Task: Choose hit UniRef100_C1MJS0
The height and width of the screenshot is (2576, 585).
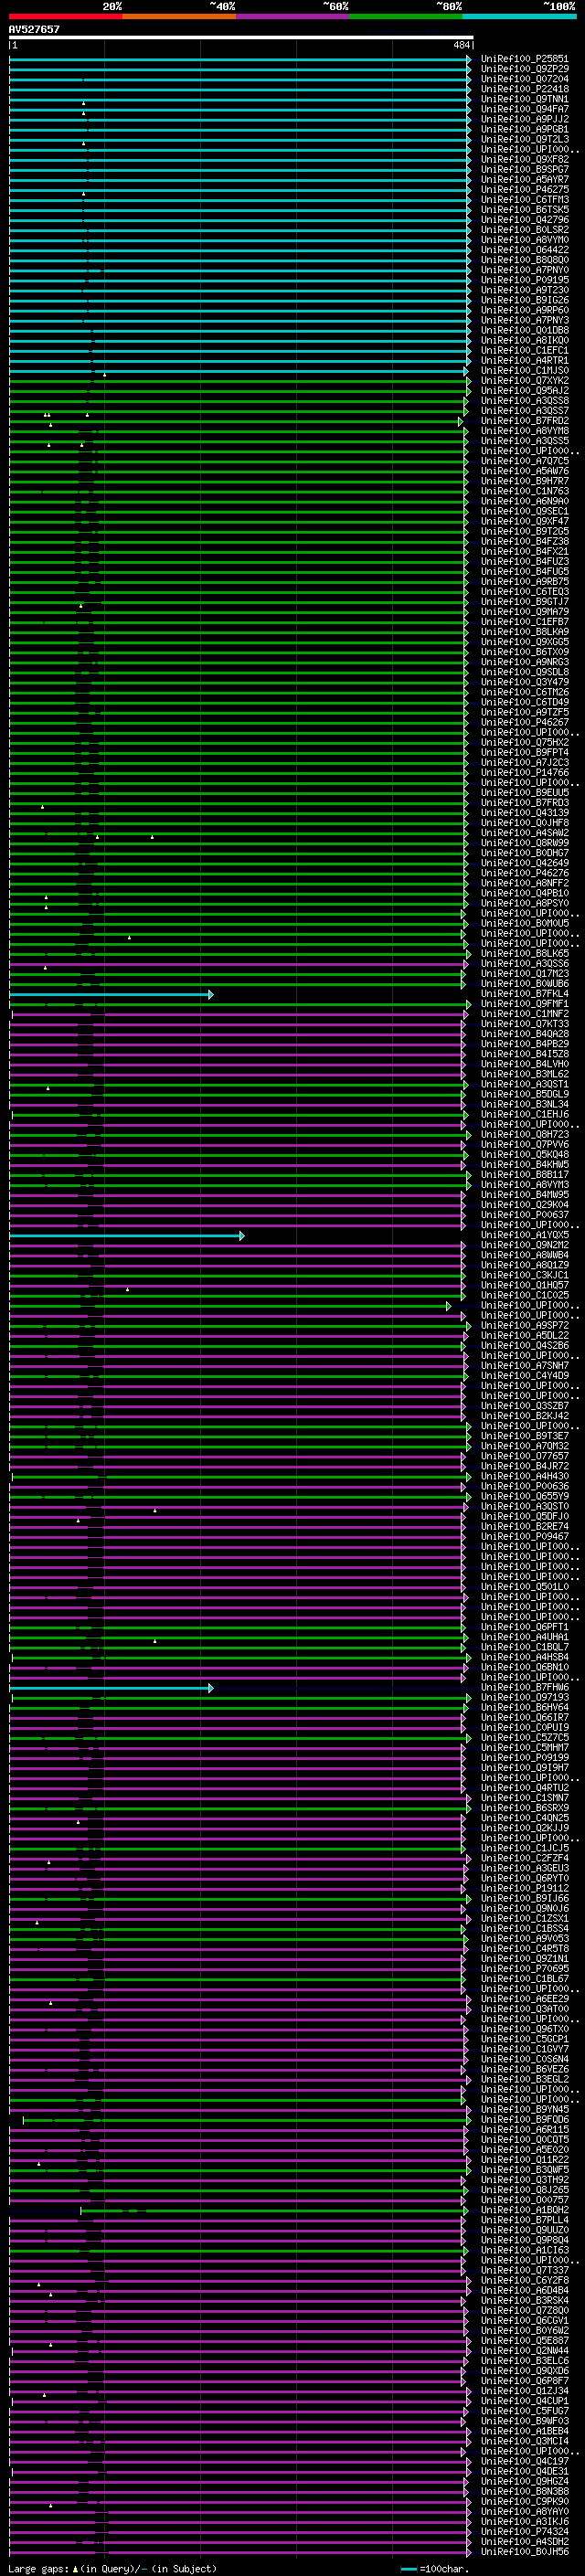Action: (x=525, y=371)
